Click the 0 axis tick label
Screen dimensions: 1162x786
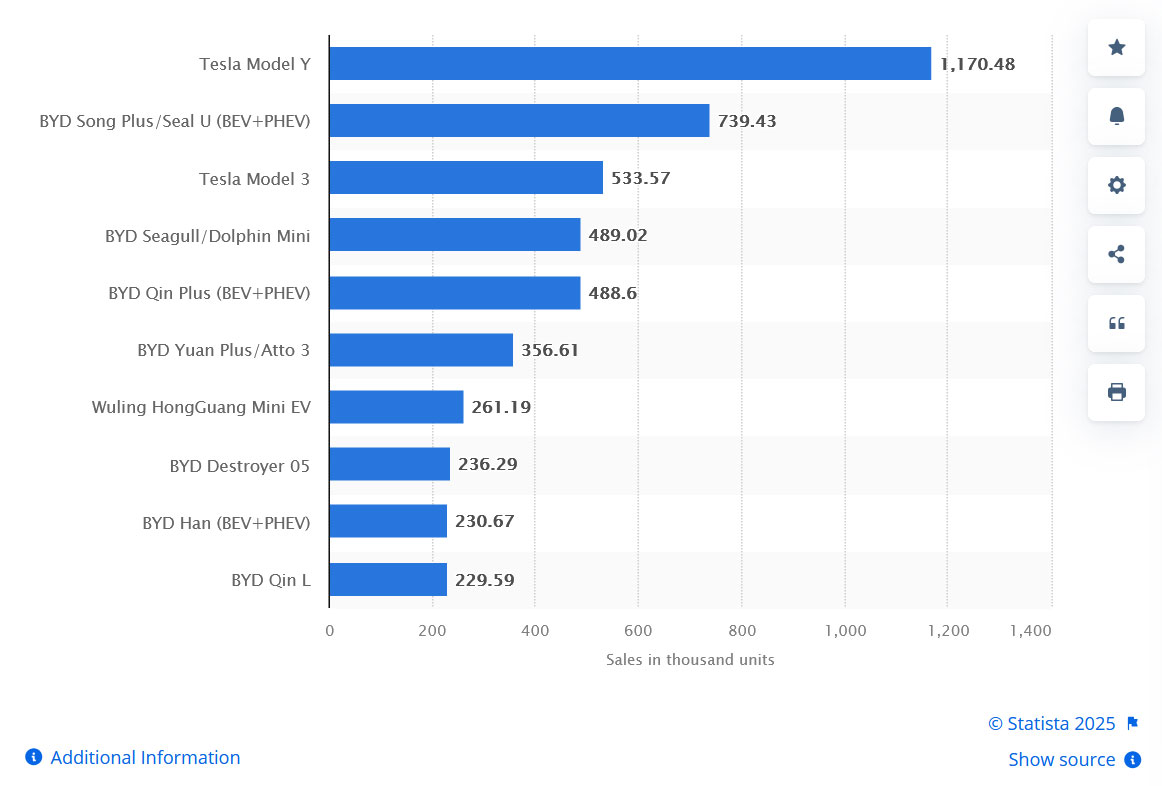tap(330, 631)
